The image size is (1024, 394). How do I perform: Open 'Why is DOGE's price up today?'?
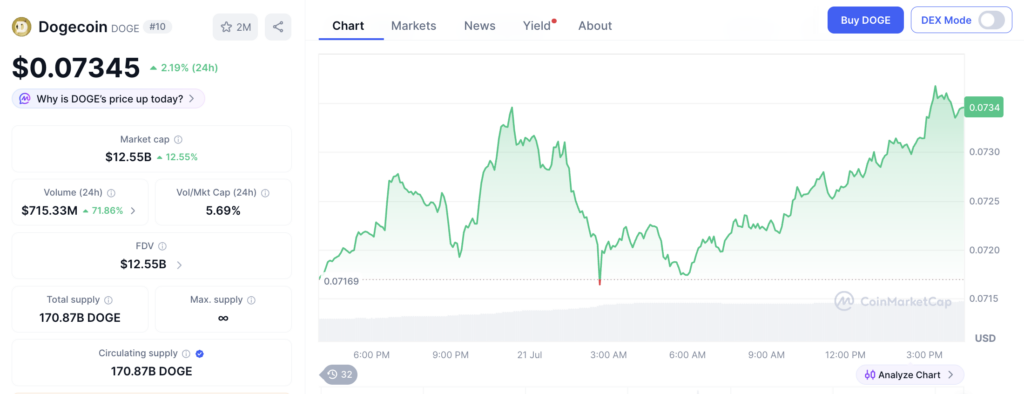point(108,99)
